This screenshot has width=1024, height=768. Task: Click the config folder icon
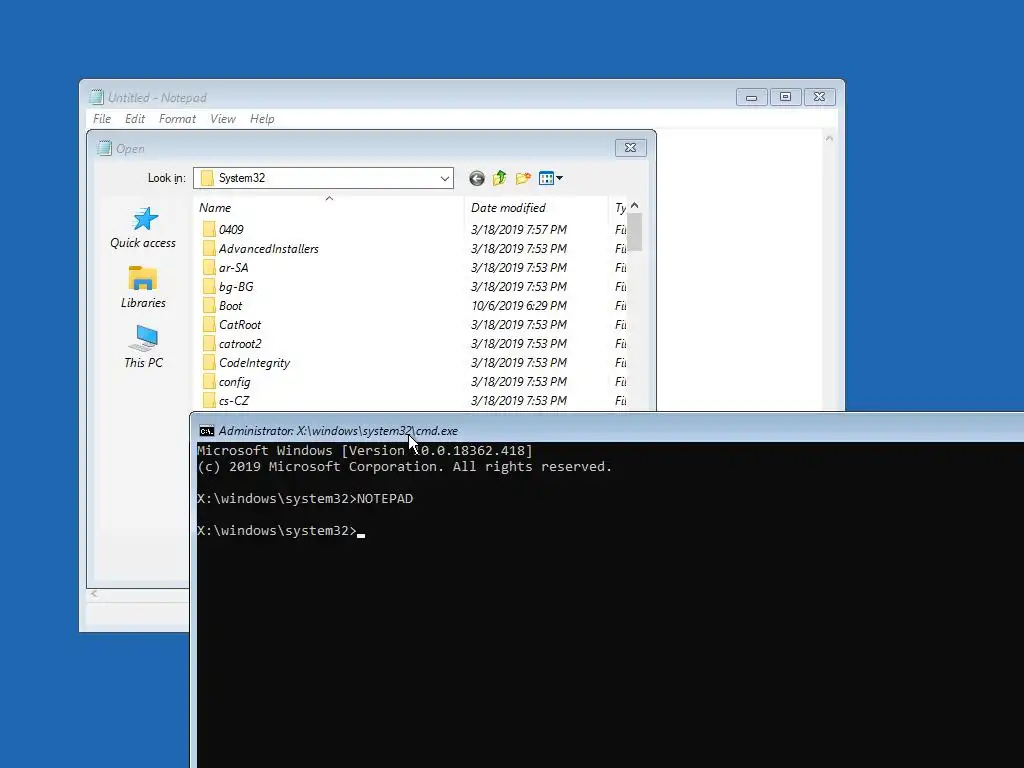click(x=208, y=381)
